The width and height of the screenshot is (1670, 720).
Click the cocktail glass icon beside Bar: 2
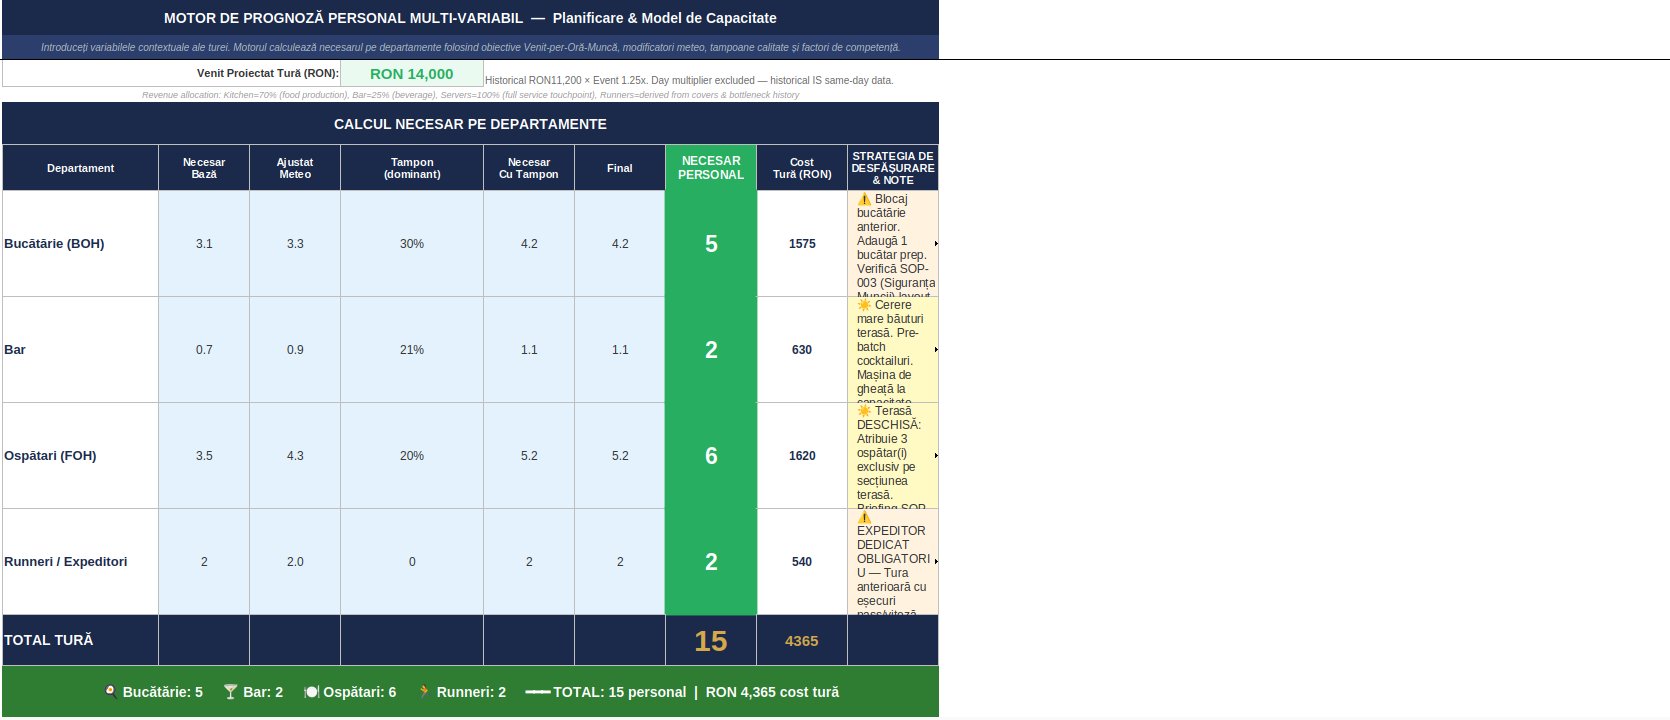[x=230, y=692]
